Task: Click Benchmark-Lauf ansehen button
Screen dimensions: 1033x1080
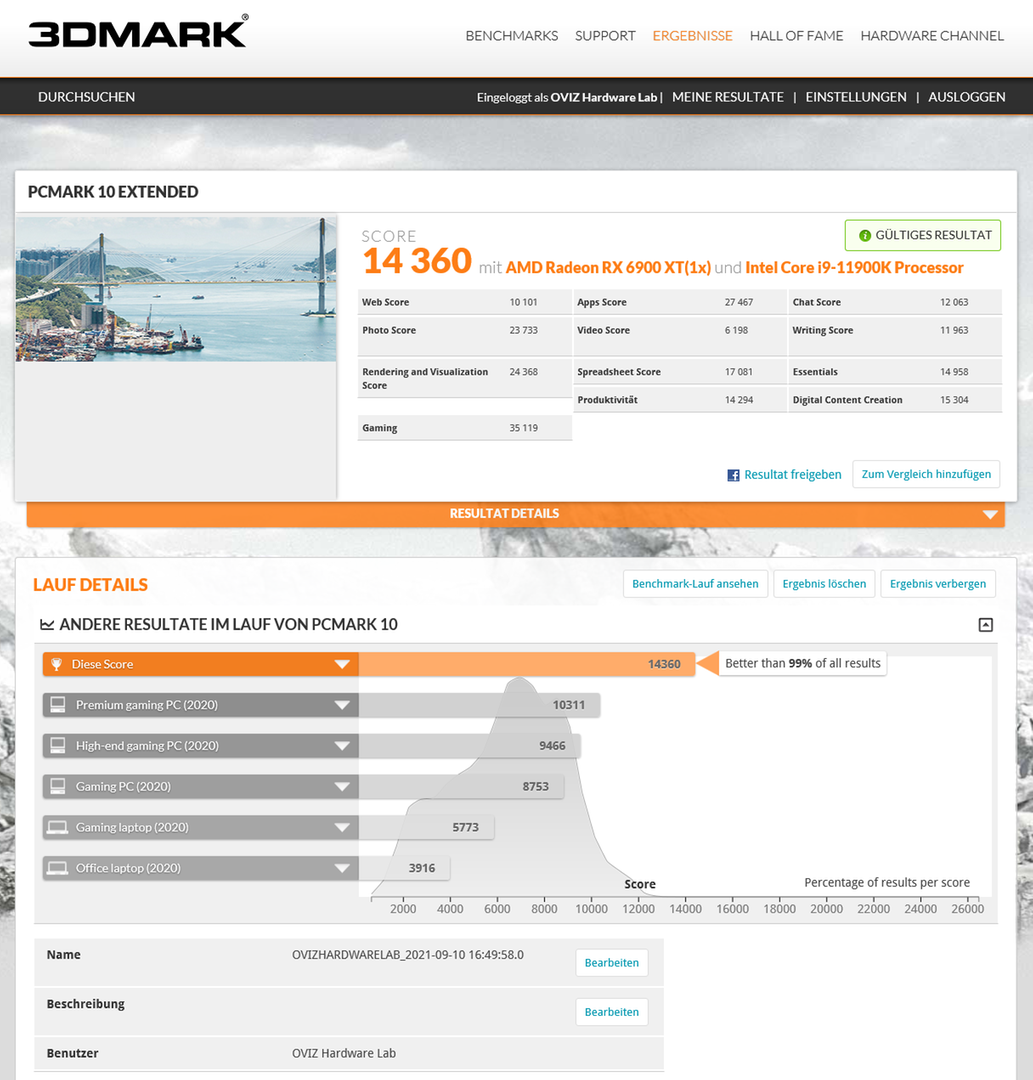Action: point(696,584)
